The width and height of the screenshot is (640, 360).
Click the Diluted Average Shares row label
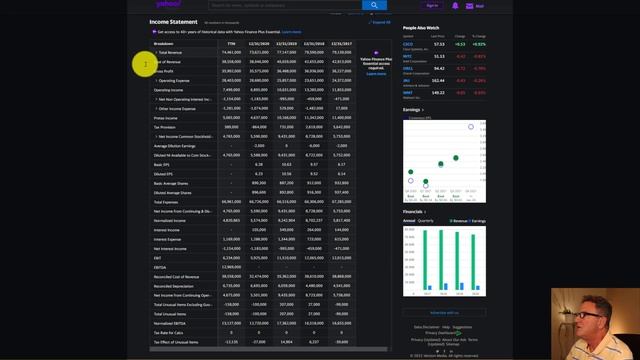[172, 193]
